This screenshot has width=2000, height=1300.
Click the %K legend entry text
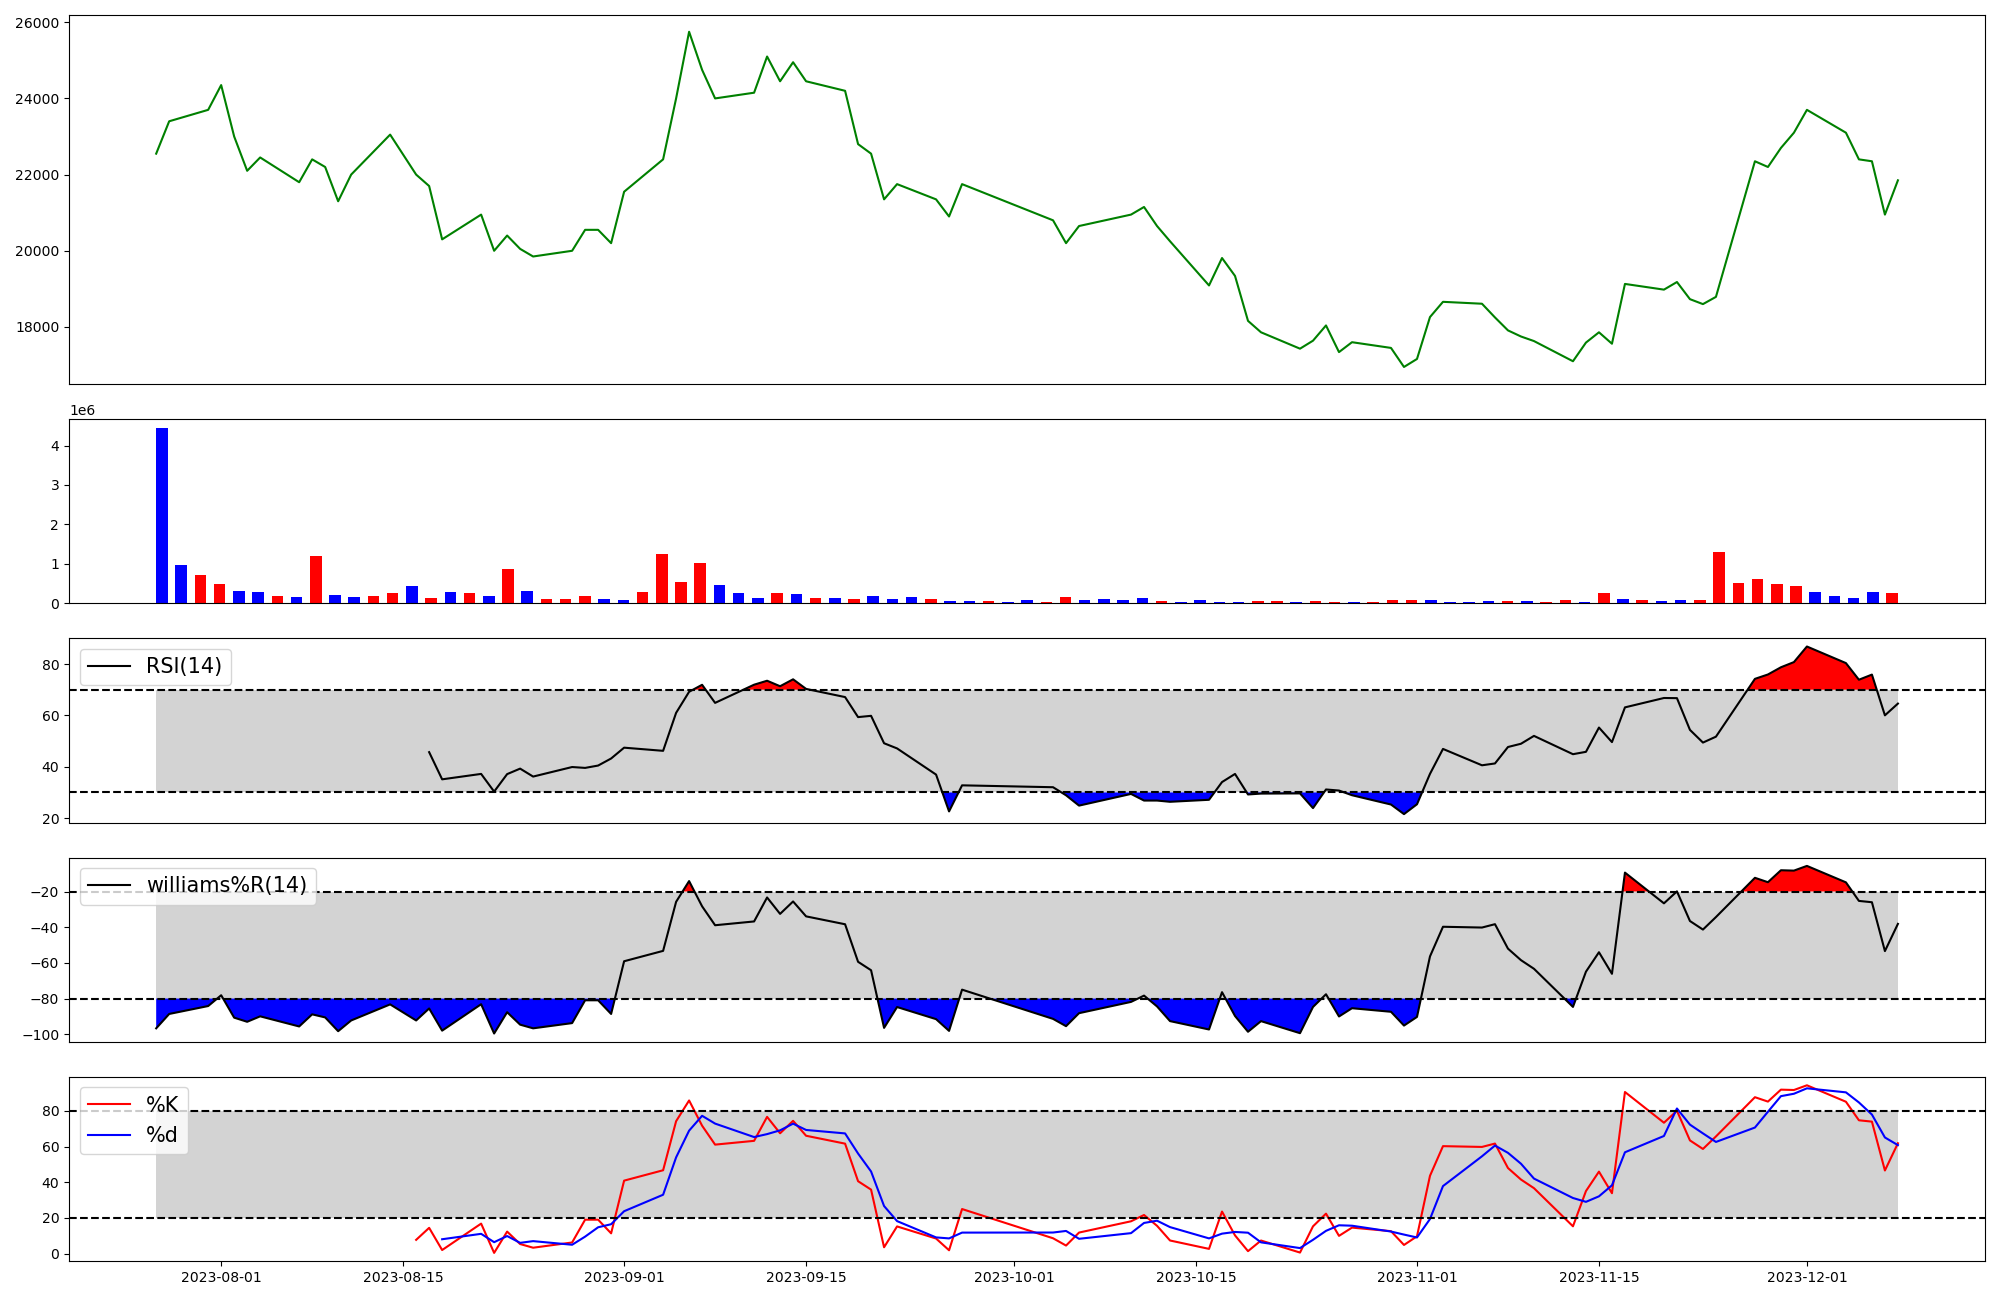tap(162, 1105)
